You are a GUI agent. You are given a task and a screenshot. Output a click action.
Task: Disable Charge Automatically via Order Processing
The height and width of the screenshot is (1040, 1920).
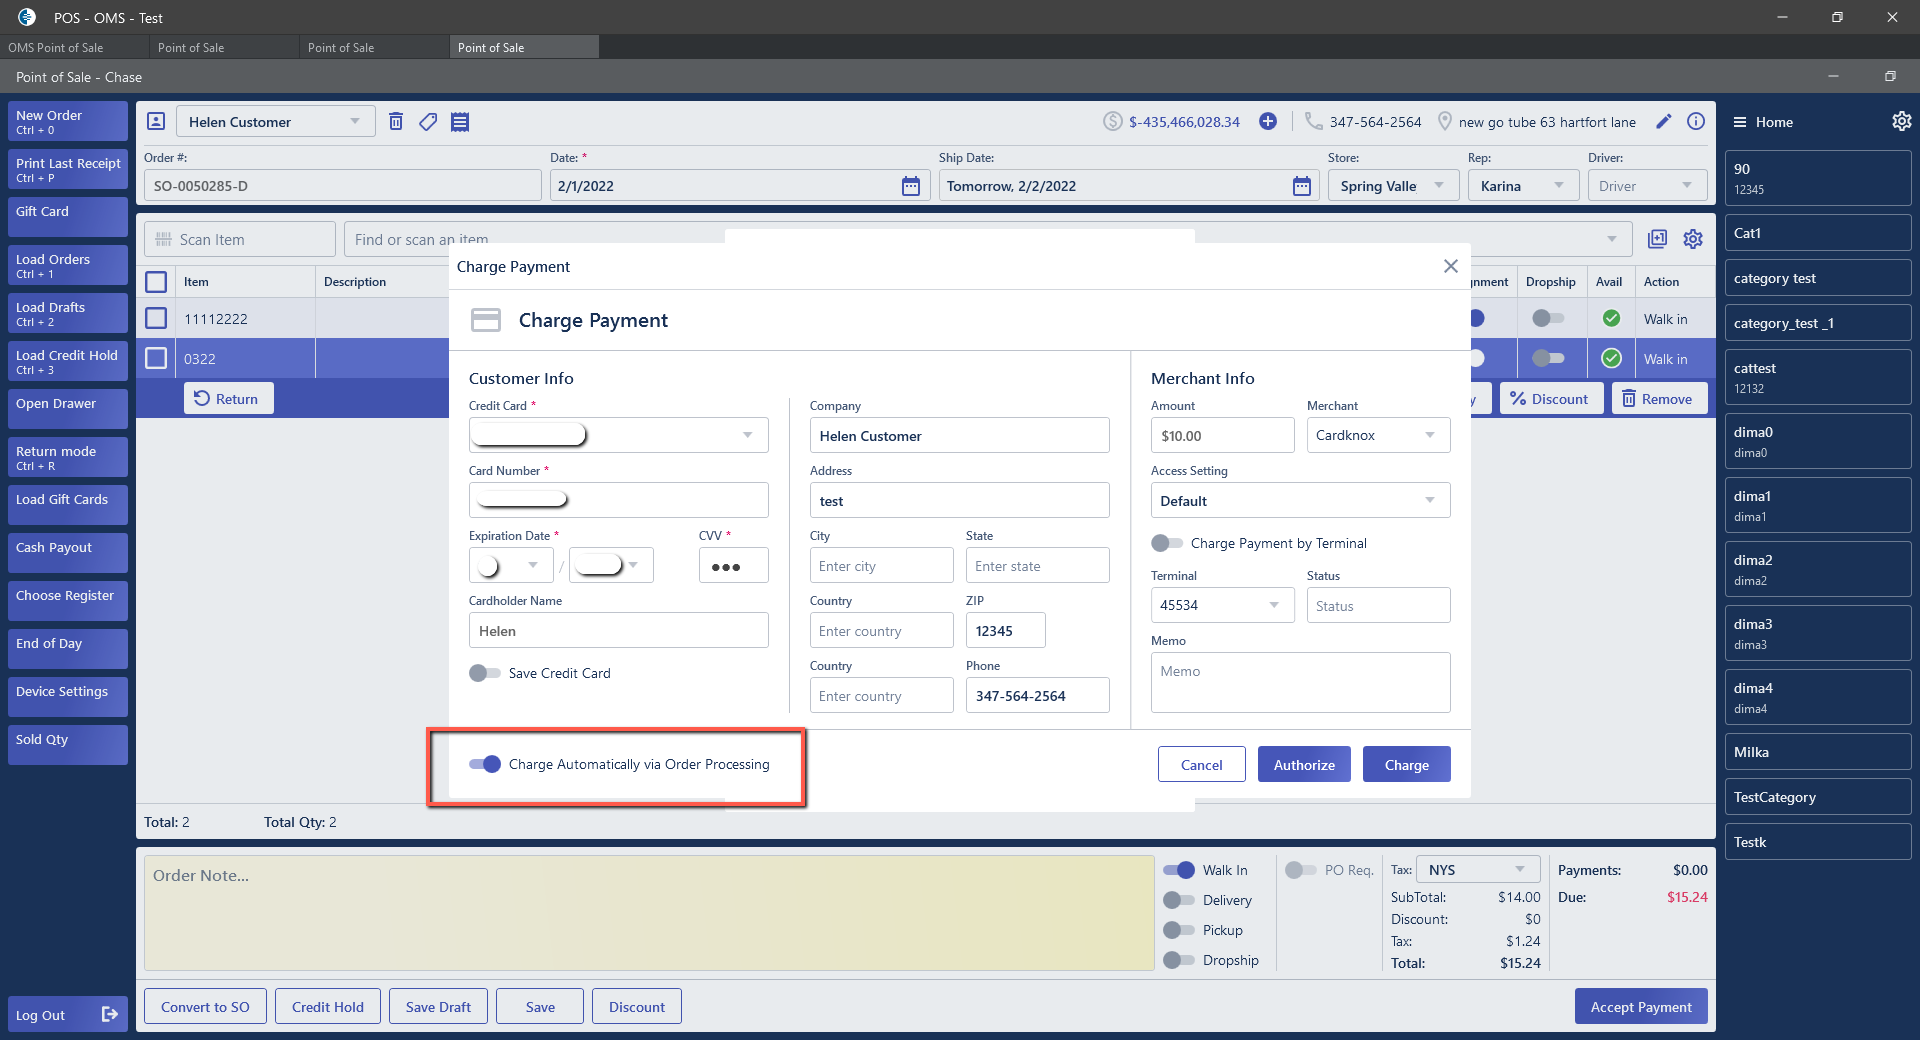pos(486,764)
